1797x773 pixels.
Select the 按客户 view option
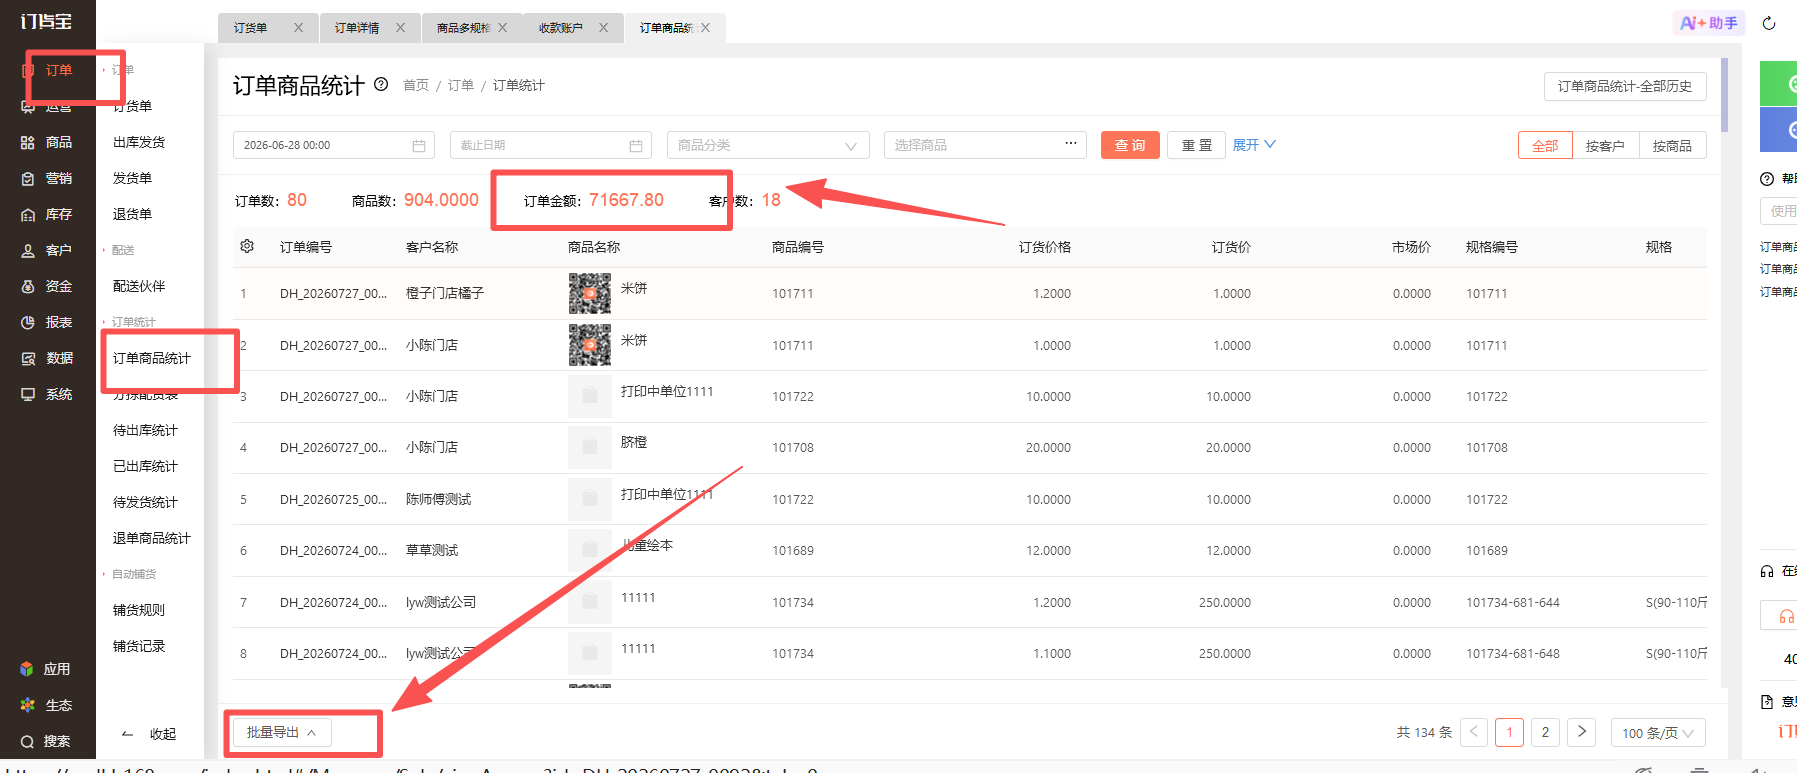pyautogui.click(x=1605, y=145)
